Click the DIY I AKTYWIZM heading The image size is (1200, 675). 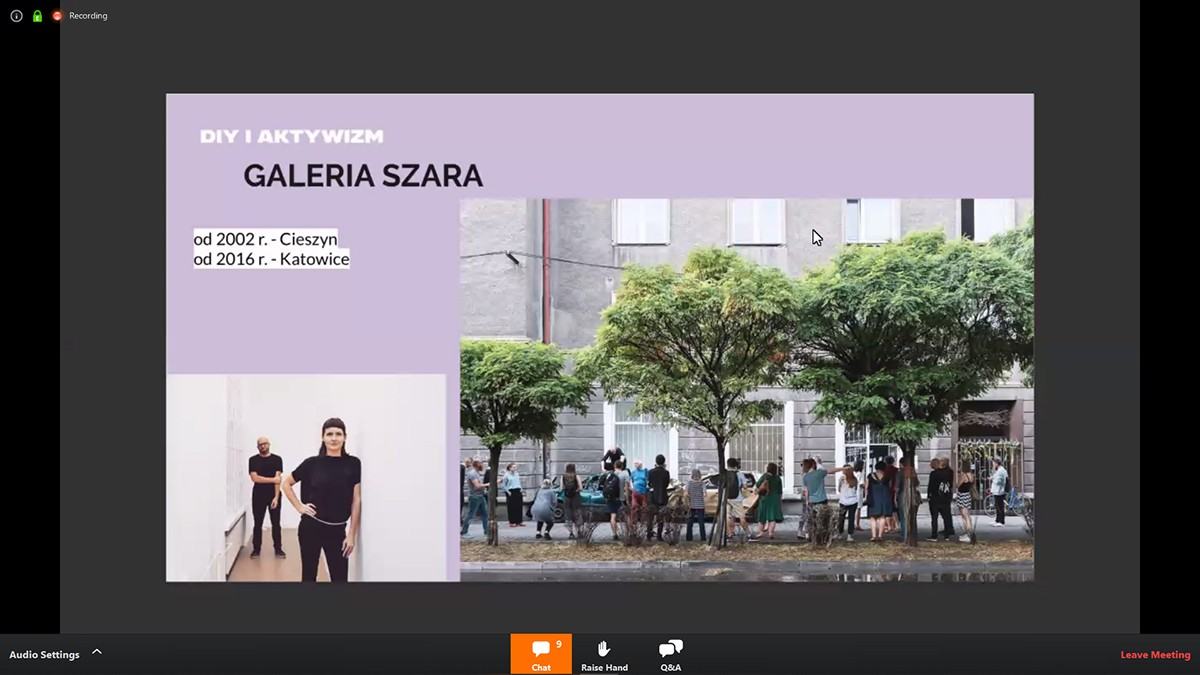(291, 136)
